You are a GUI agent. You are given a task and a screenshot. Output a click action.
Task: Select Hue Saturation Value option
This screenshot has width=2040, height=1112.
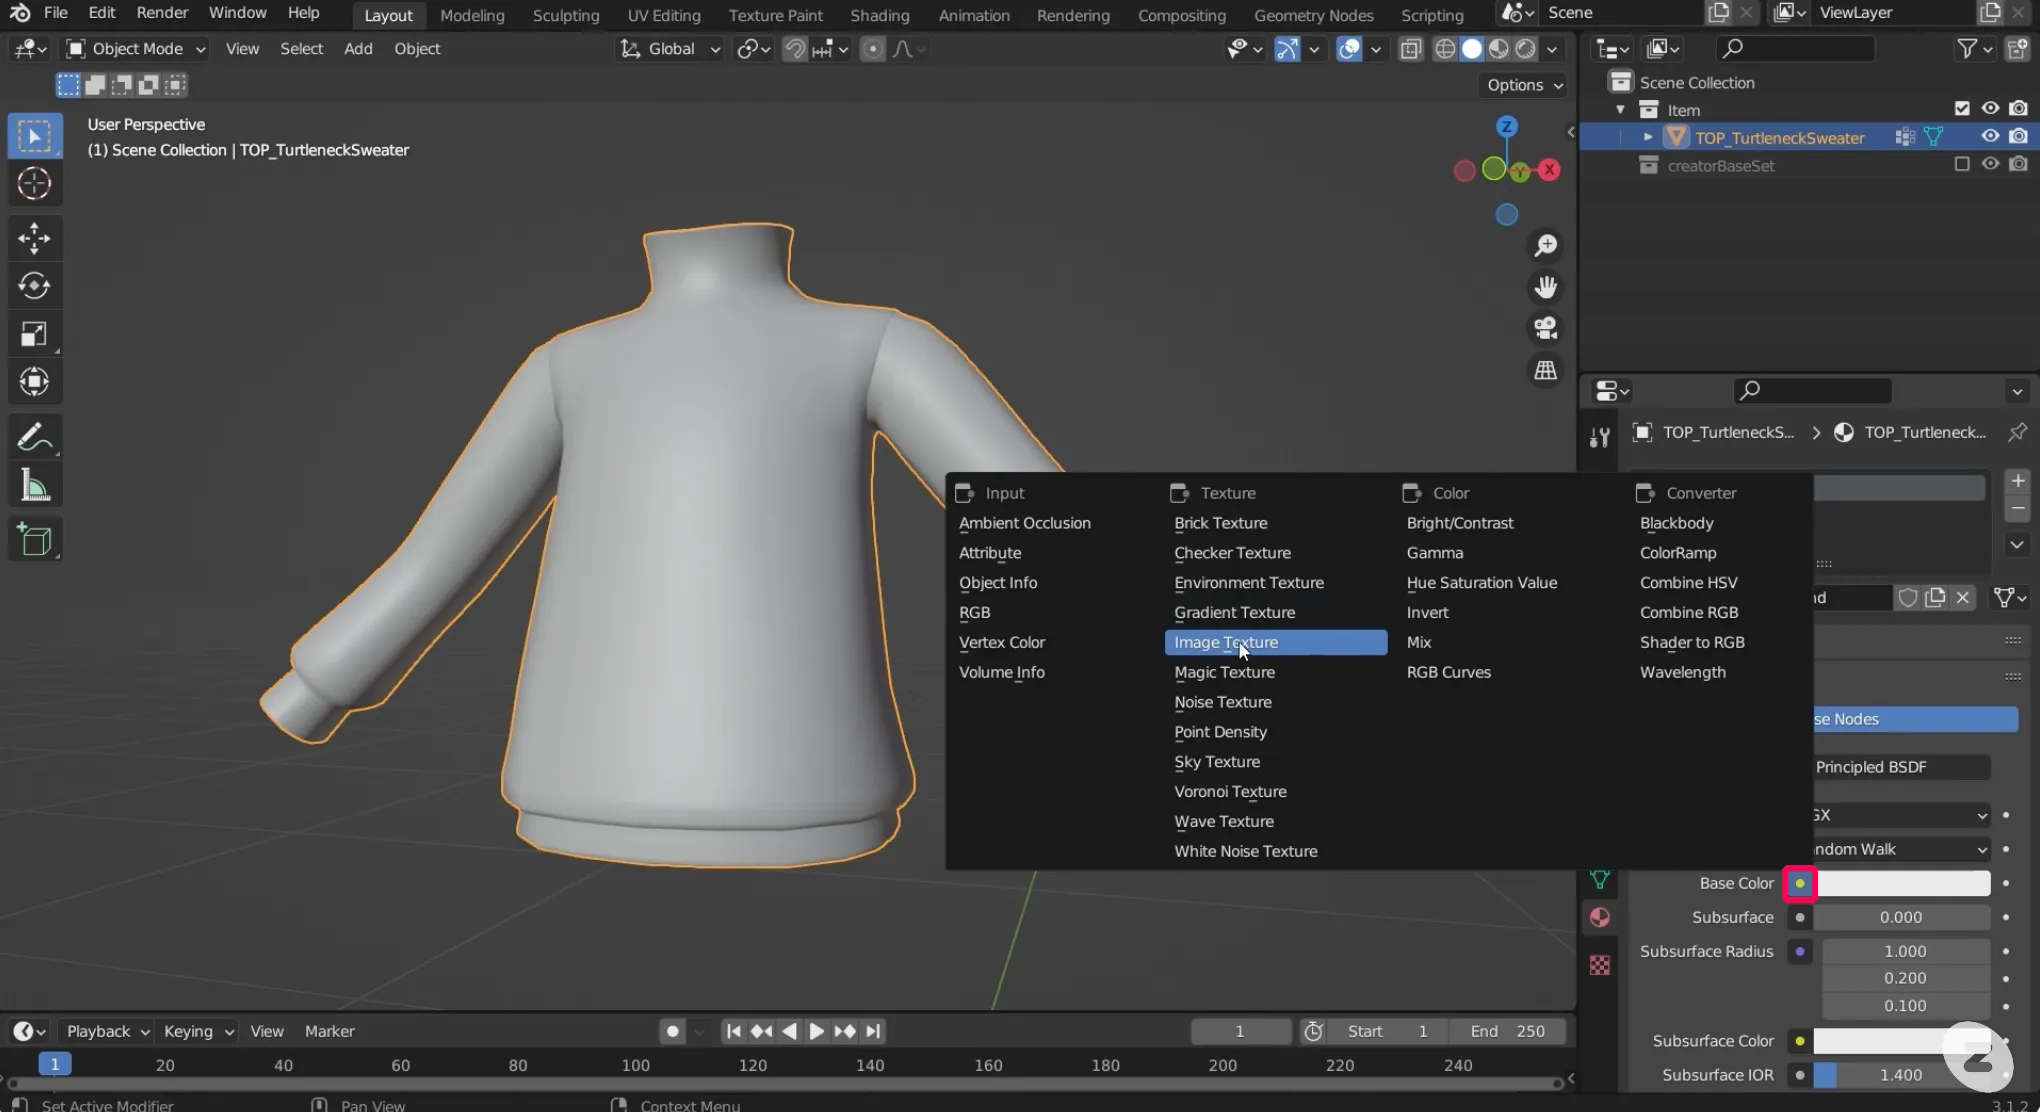(1481, 583)
